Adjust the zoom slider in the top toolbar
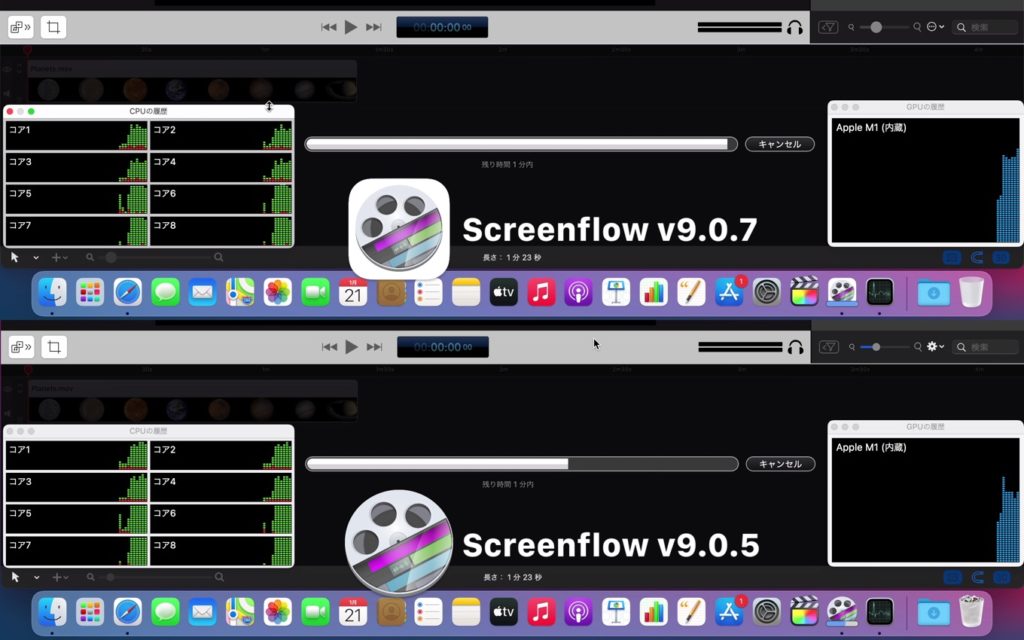1024x640 pixels. pyautogui.click(x=874, y=26)
